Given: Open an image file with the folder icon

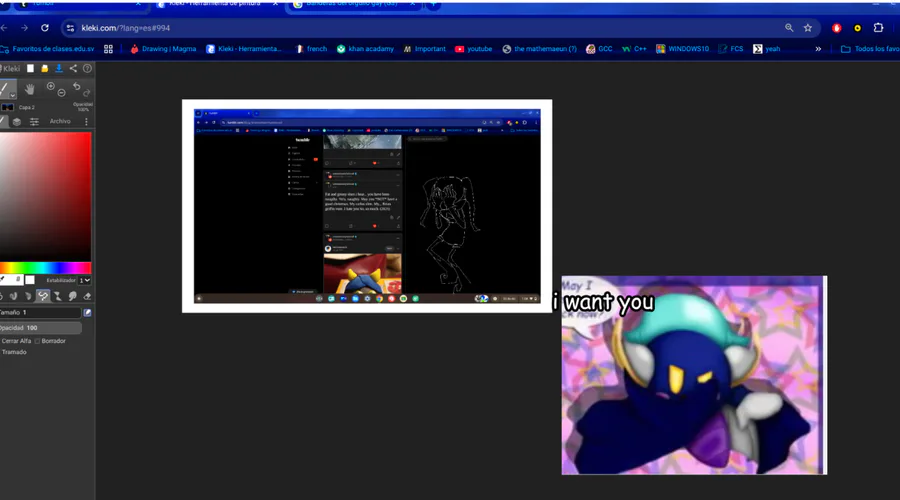Looking at the screenshot, I should [45, 68].
